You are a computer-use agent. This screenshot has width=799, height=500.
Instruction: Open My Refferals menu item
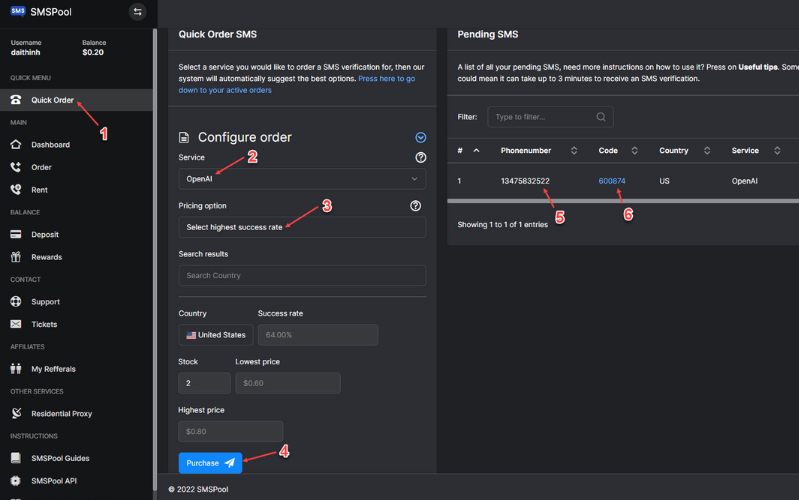click(x=52, y=369)
